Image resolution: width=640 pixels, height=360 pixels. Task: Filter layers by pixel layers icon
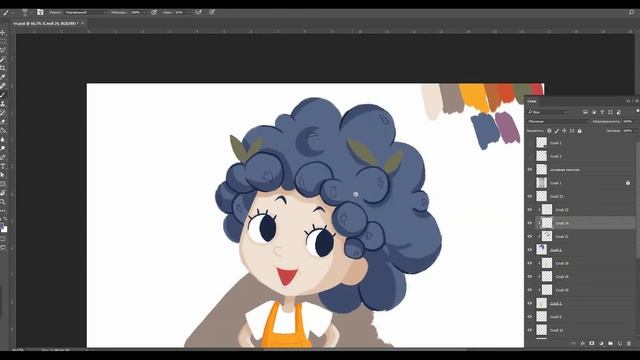click(585, 112)
